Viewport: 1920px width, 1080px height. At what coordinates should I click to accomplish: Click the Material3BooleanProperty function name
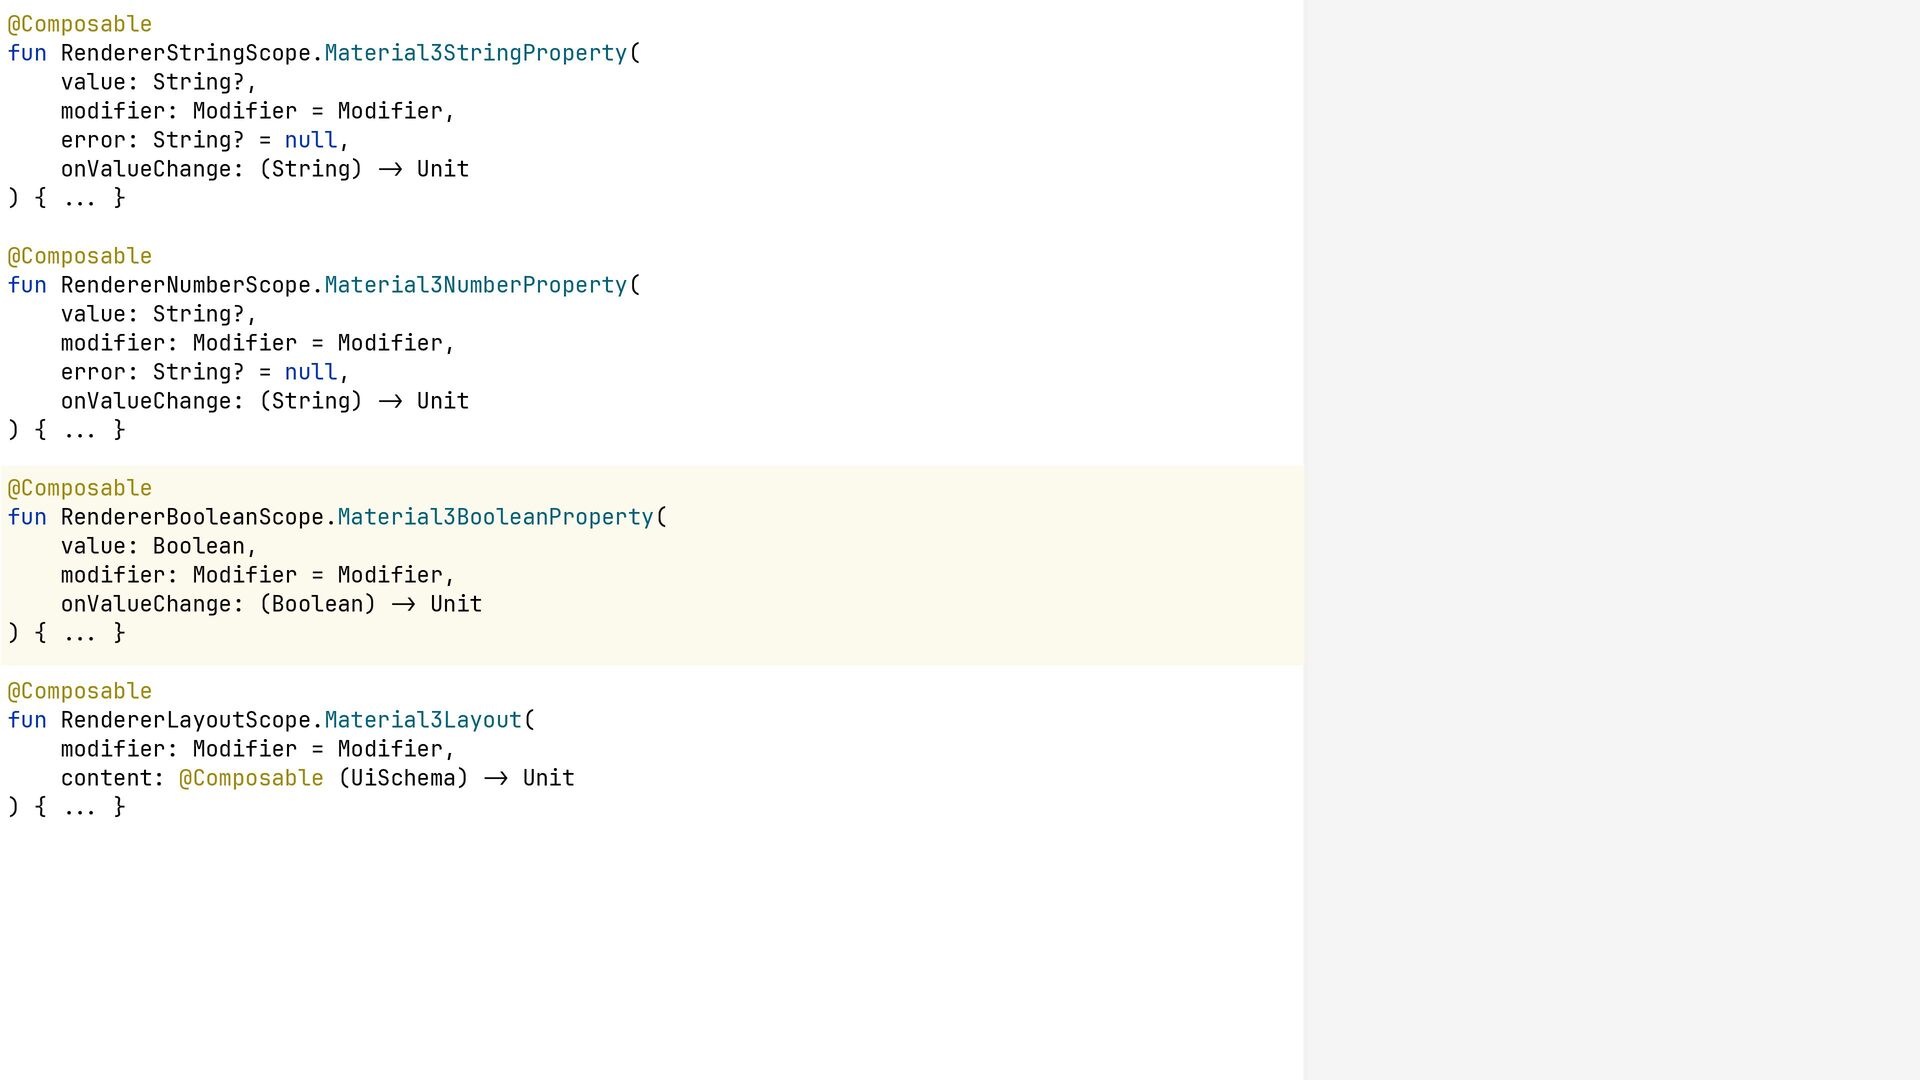pos(495,517)
